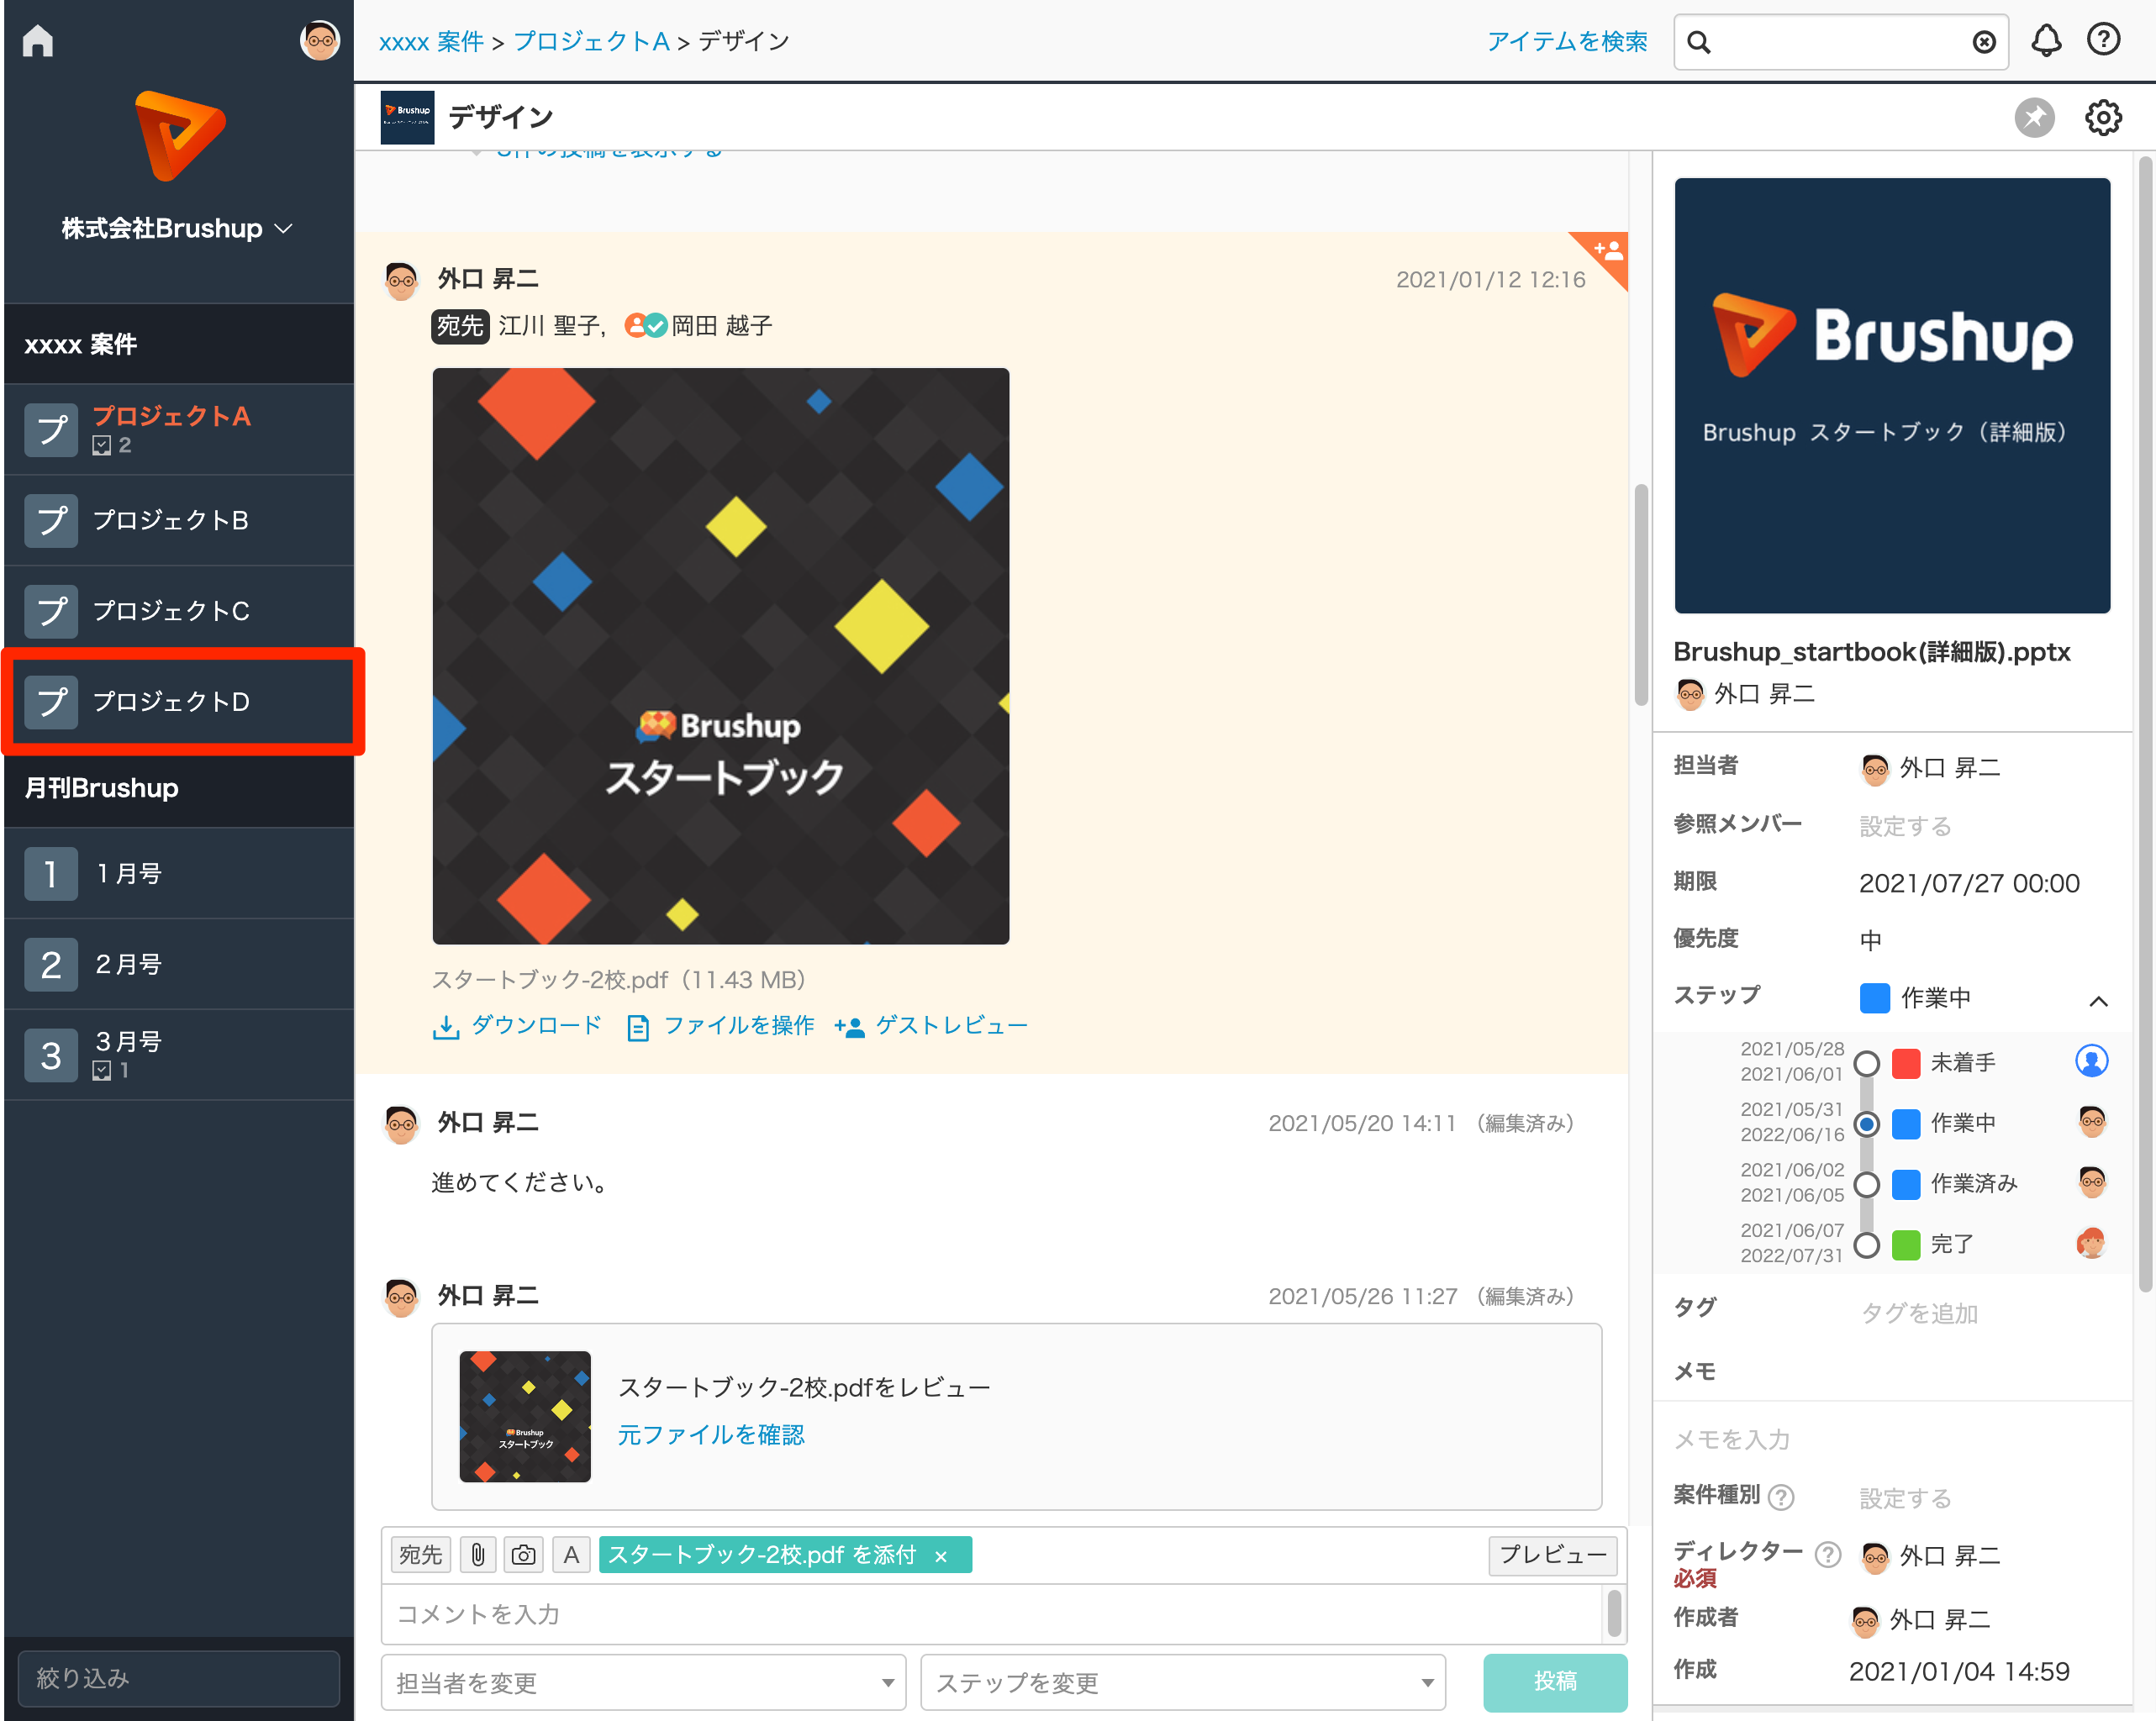The image size is (2156, 1721).
Task: Click the green 完了 color swatch
Action: [x=1906, y=1246]
